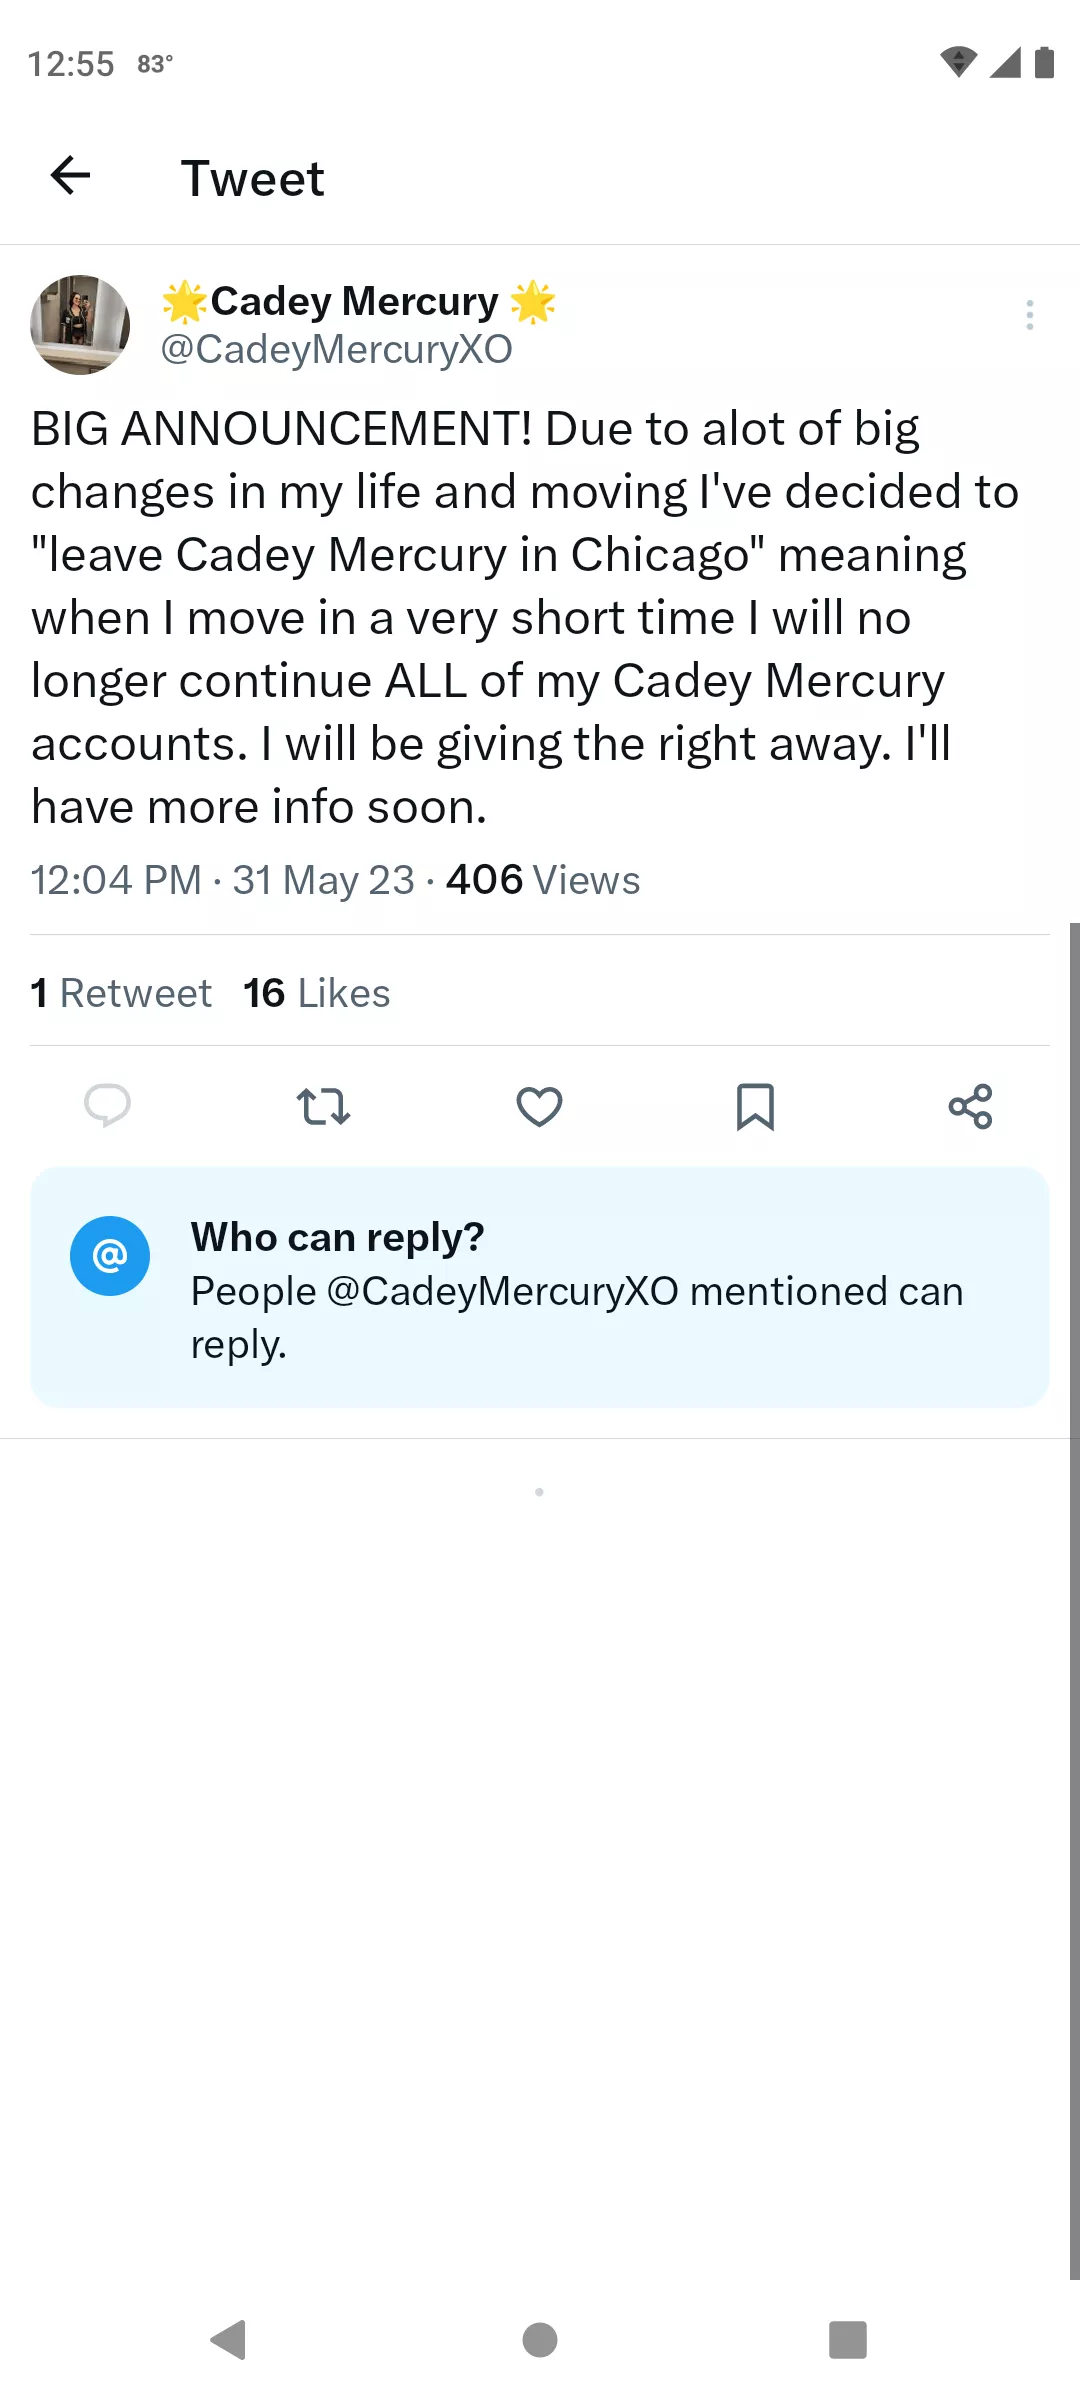Viewport: 1080px width, 2400px height.
Task: Open recent apps with the square navigation button
Action: click(846, 2339)
